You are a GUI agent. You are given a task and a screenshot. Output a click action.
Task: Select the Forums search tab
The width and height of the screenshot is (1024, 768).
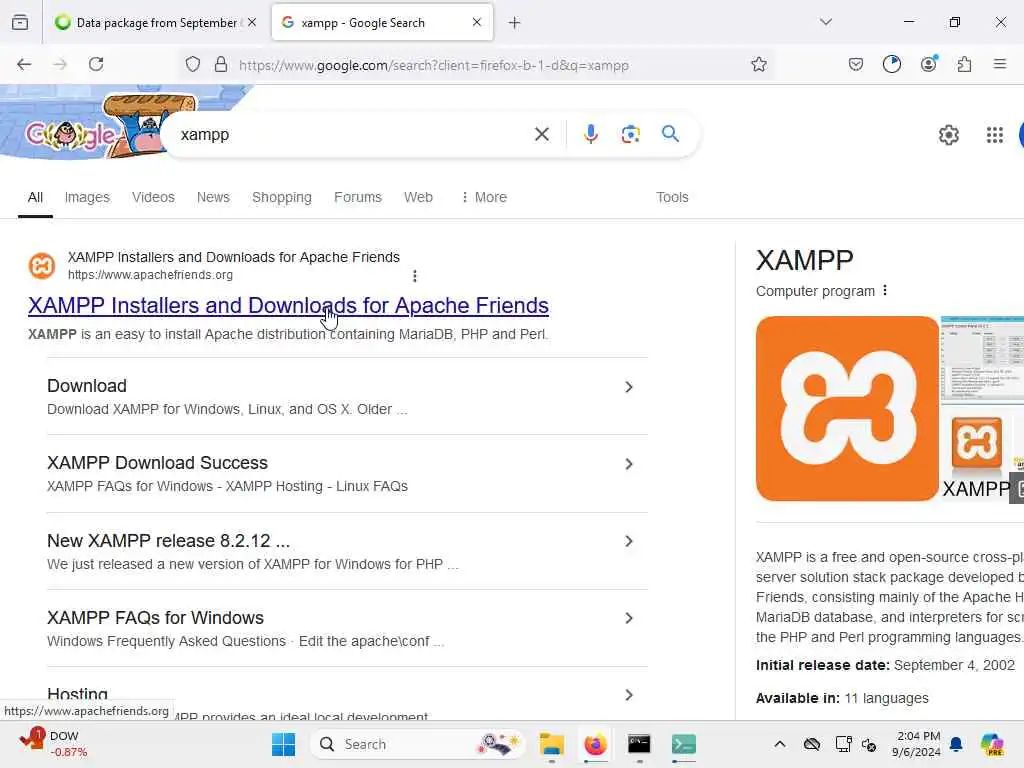coord(357,197)
